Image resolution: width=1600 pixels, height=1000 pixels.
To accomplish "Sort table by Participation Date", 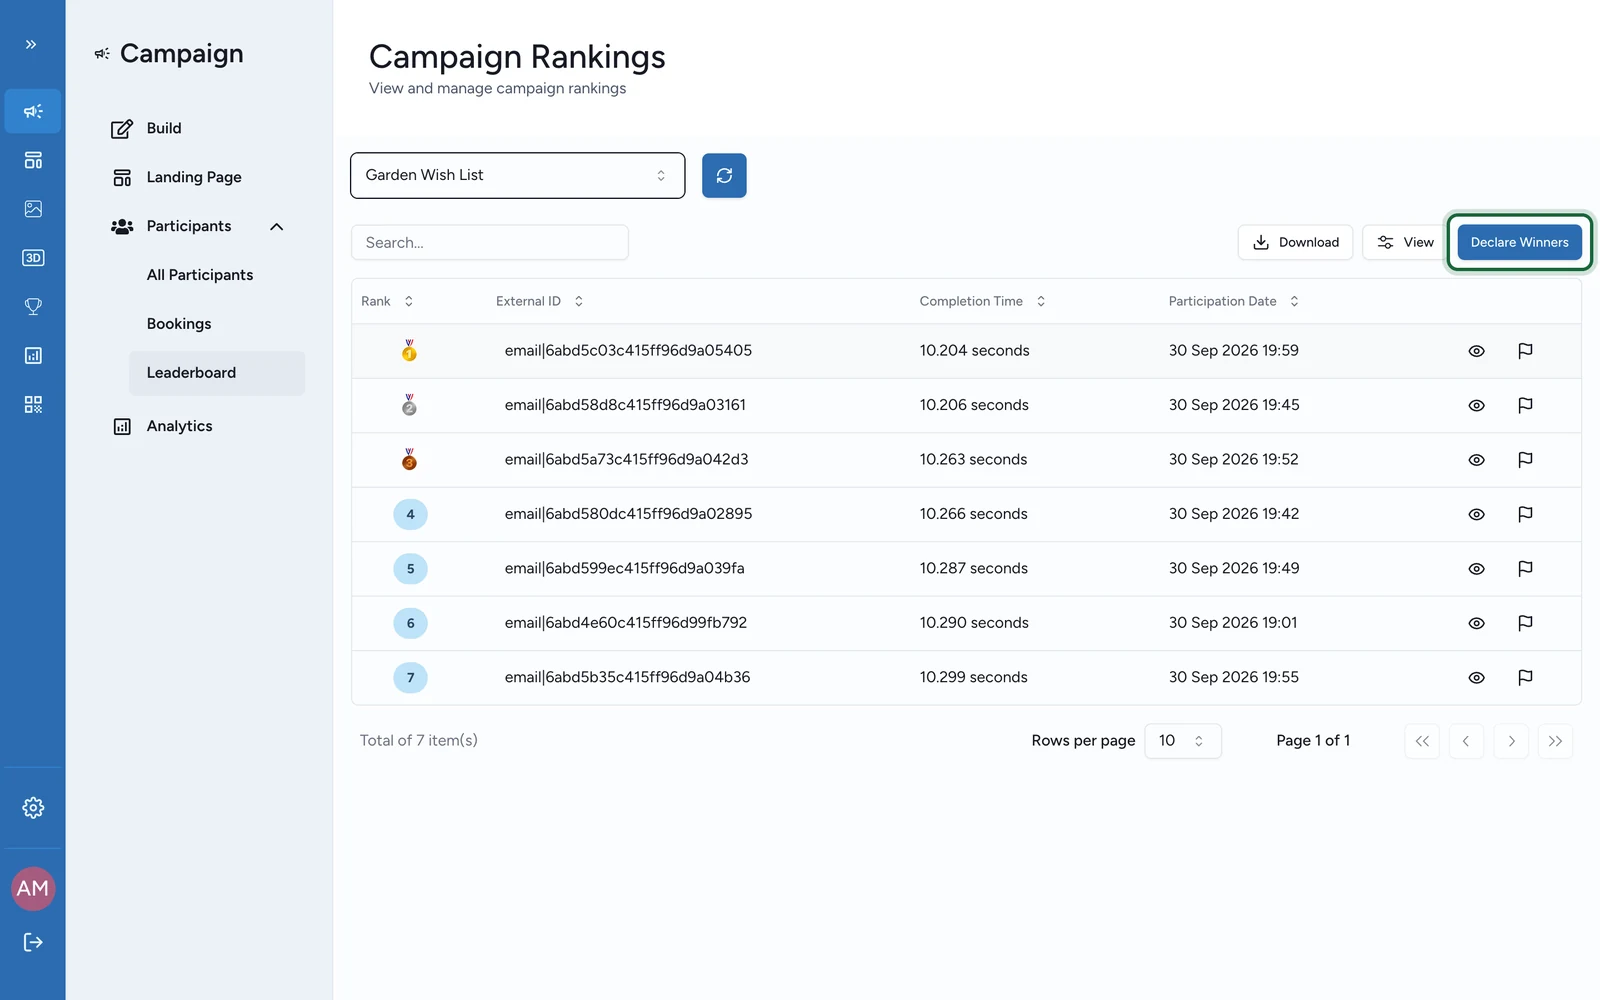I will click(x=1233, y=301).
